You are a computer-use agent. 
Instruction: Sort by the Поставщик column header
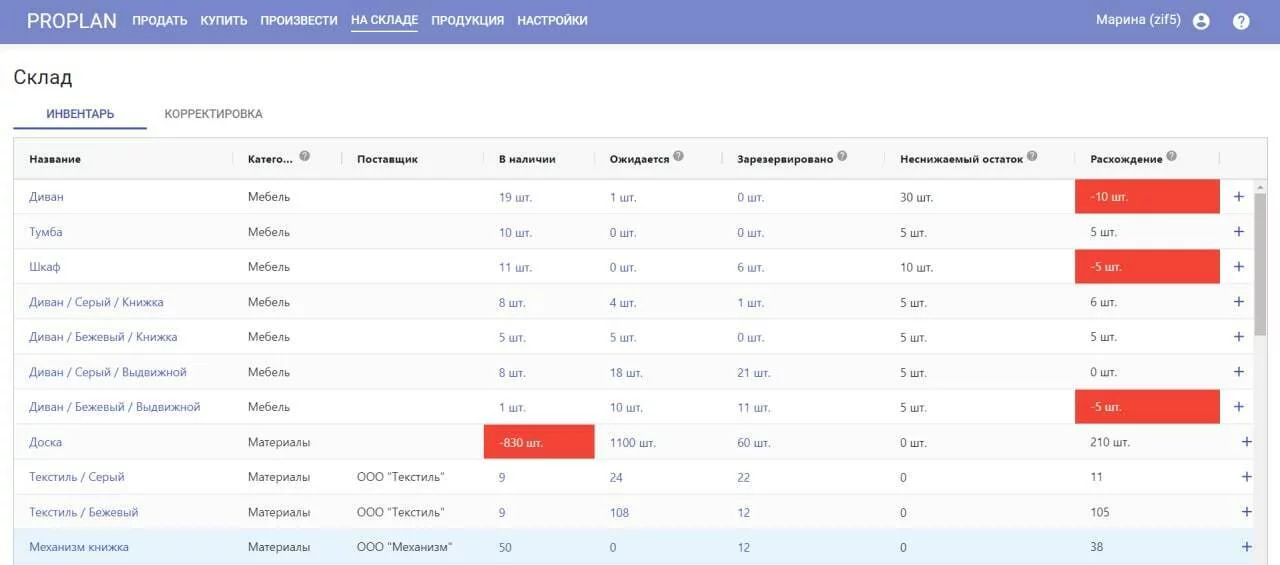click(x=387, y=159)
